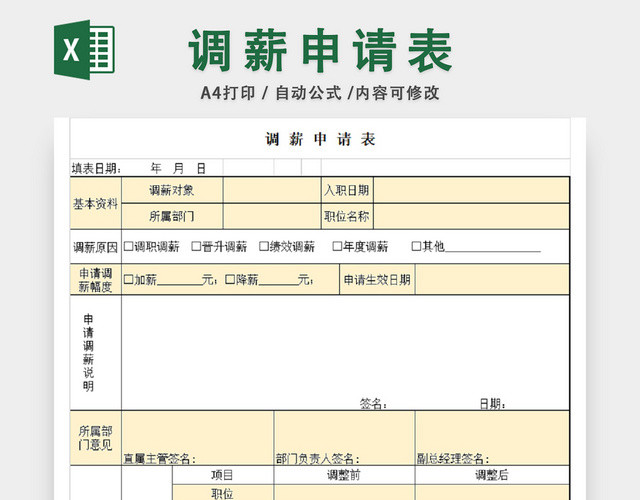The image size is (640, 500).
Task: Click the 申请调薪幅度 cell
Action: pyautogui.click(x=96, y=280)
